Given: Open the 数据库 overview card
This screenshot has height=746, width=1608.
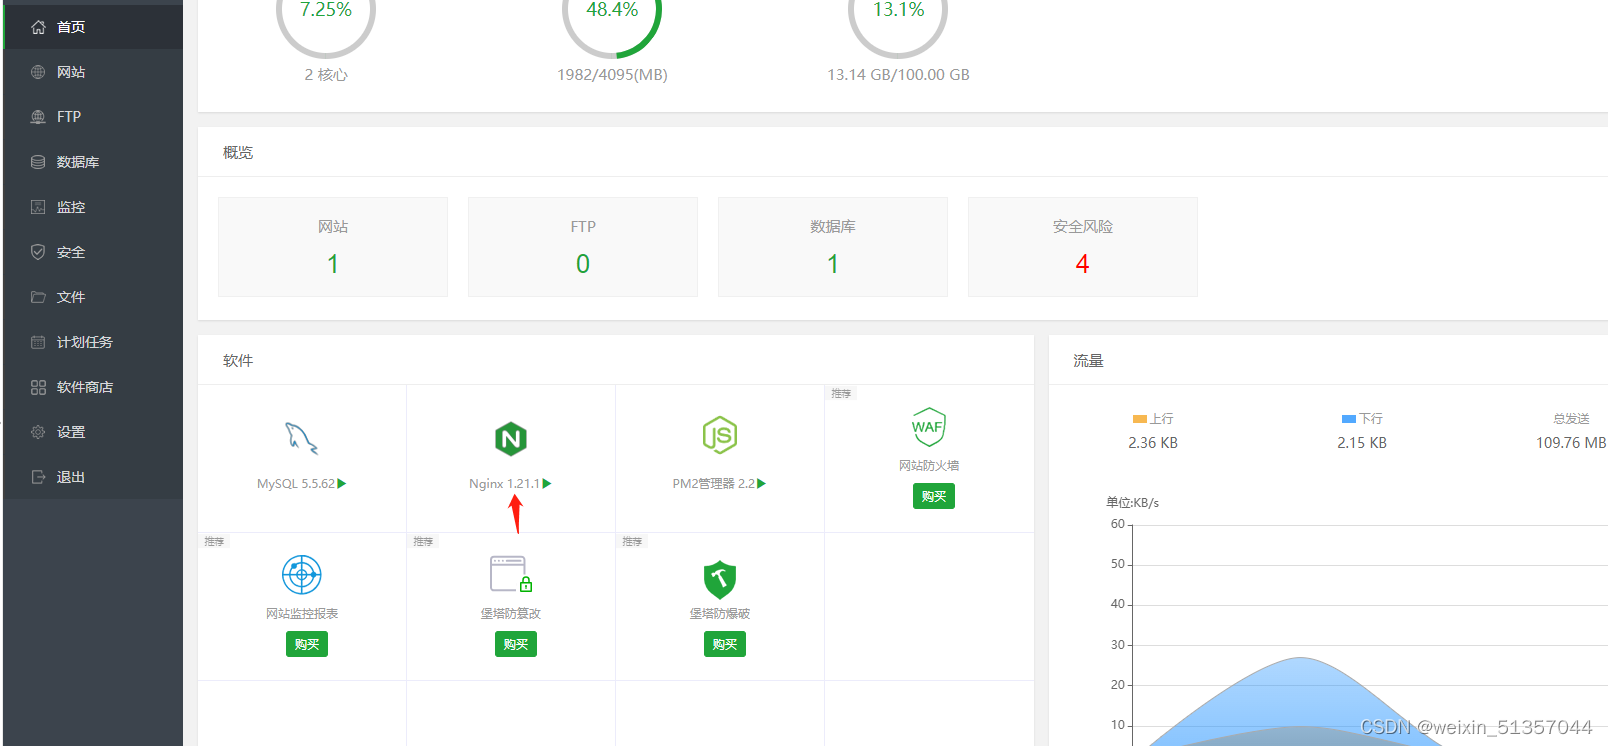Looking at the screenshot, I should click(x=833, y=247).
